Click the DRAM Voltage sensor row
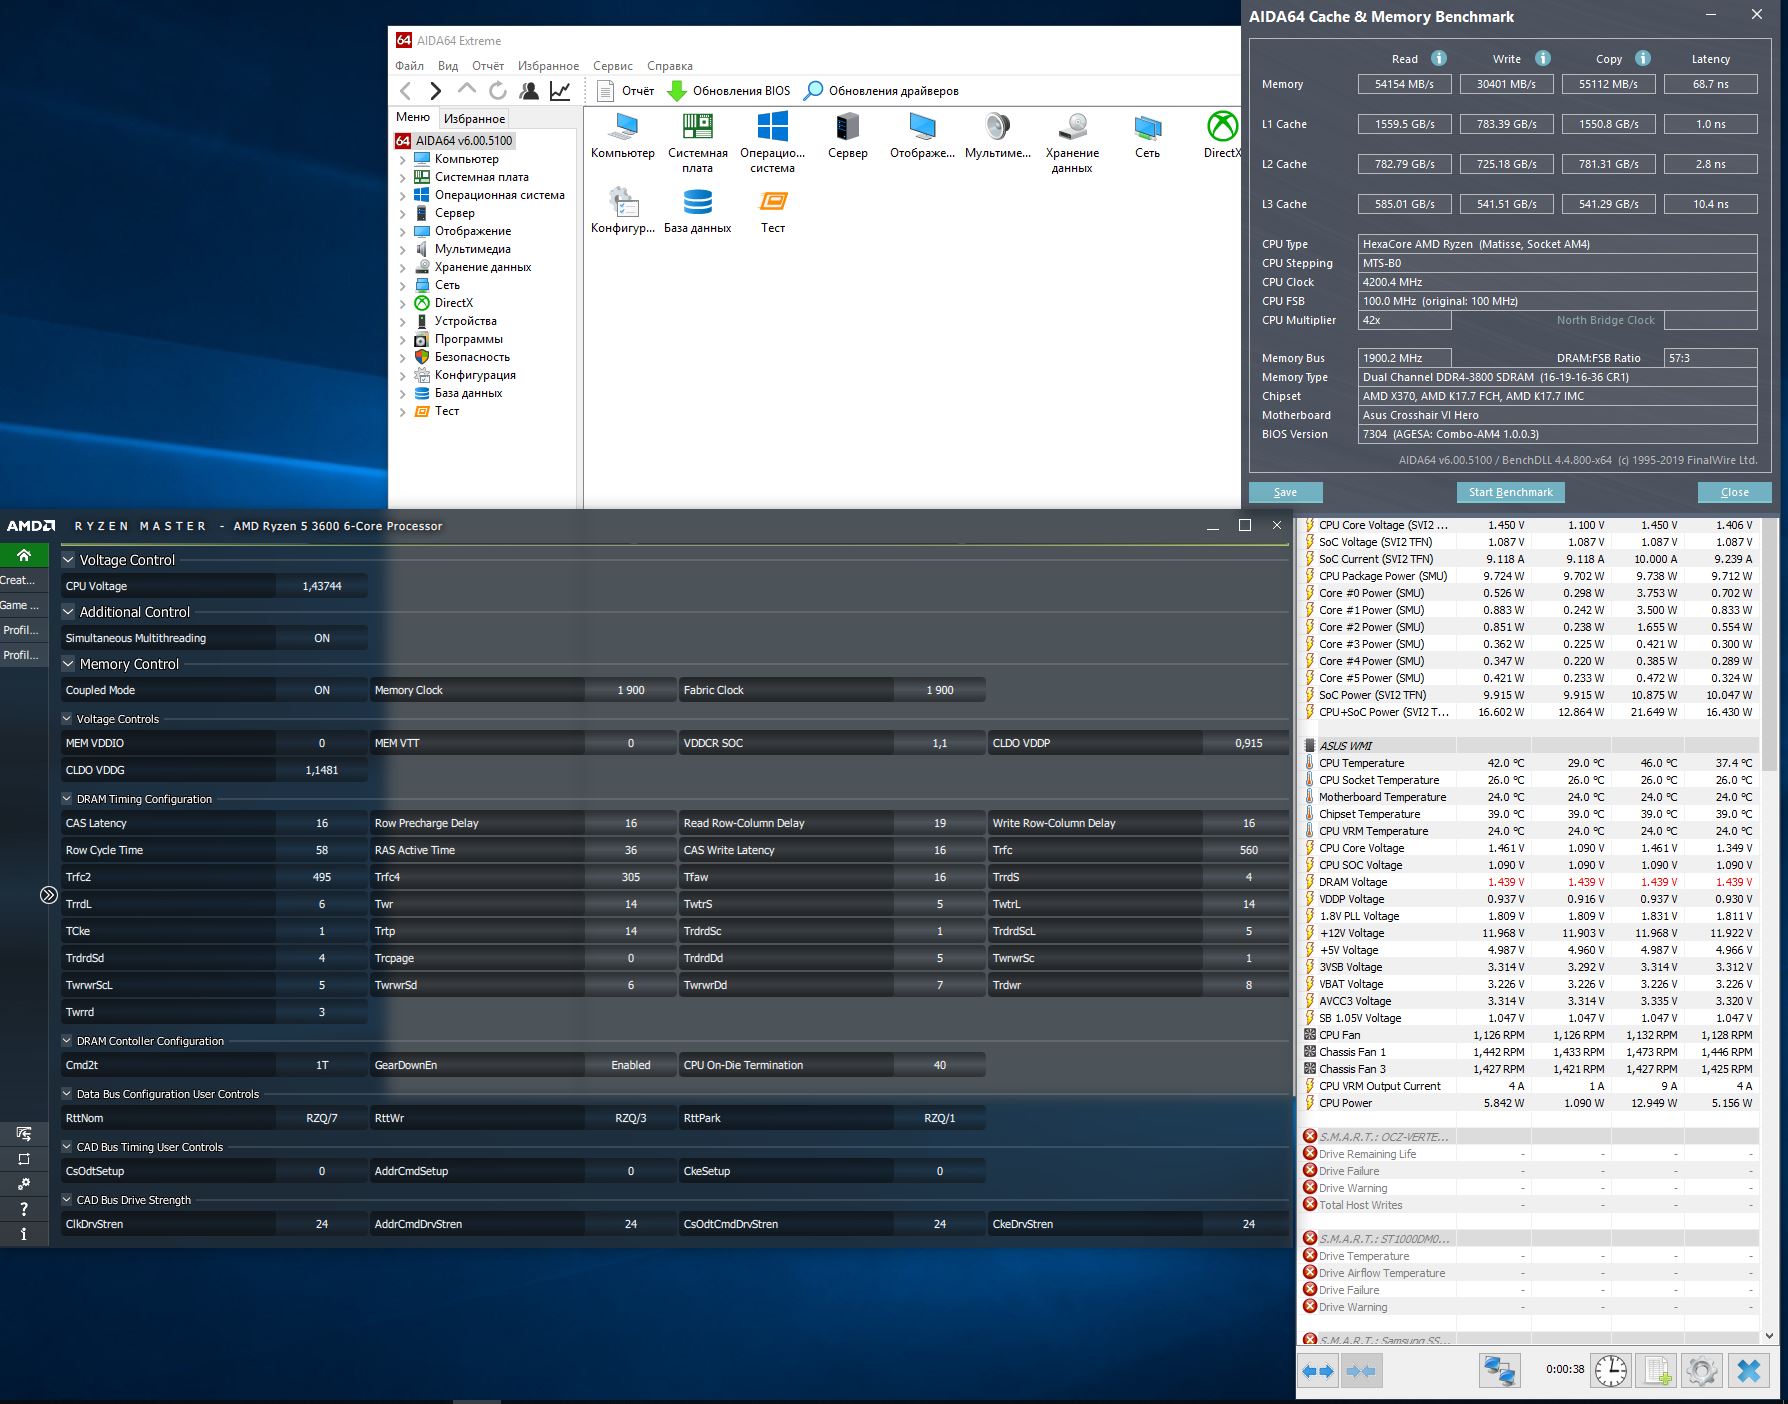 pos(1530,882)
